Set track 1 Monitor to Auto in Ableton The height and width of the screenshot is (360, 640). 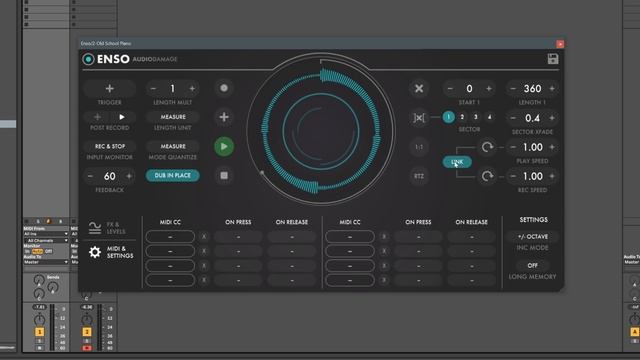(38, 251)
